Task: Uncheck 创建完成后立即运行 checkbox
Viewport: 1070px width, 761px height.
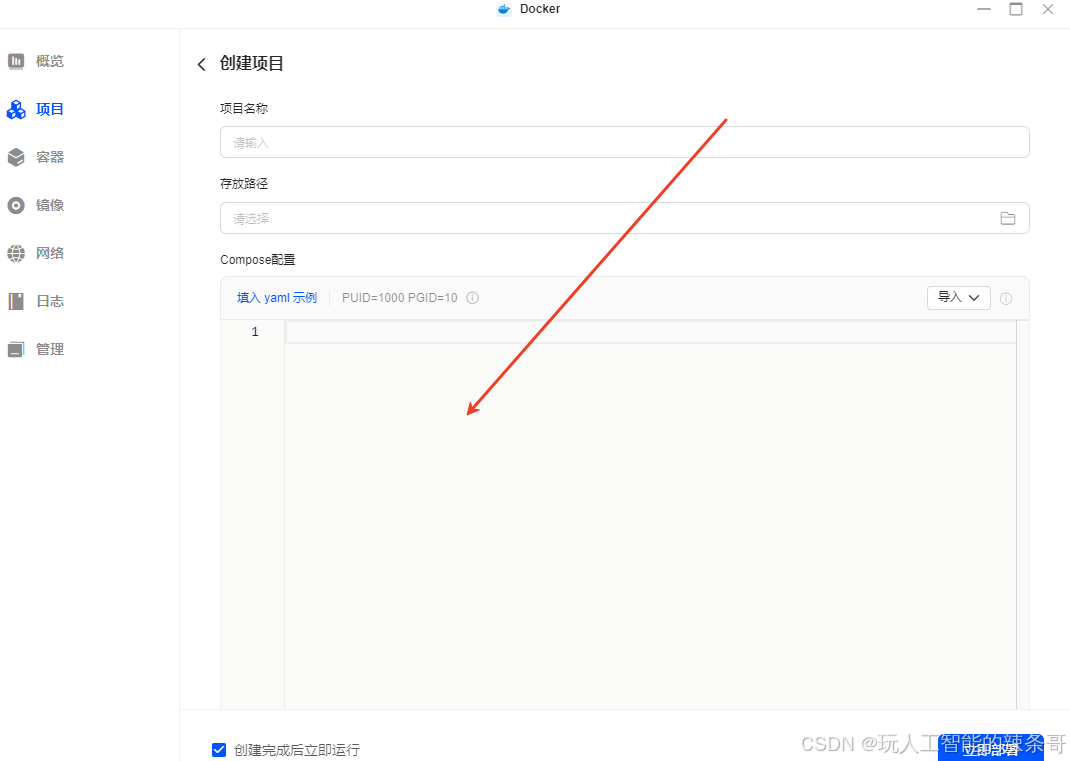Action: click(x=218, y=749)
